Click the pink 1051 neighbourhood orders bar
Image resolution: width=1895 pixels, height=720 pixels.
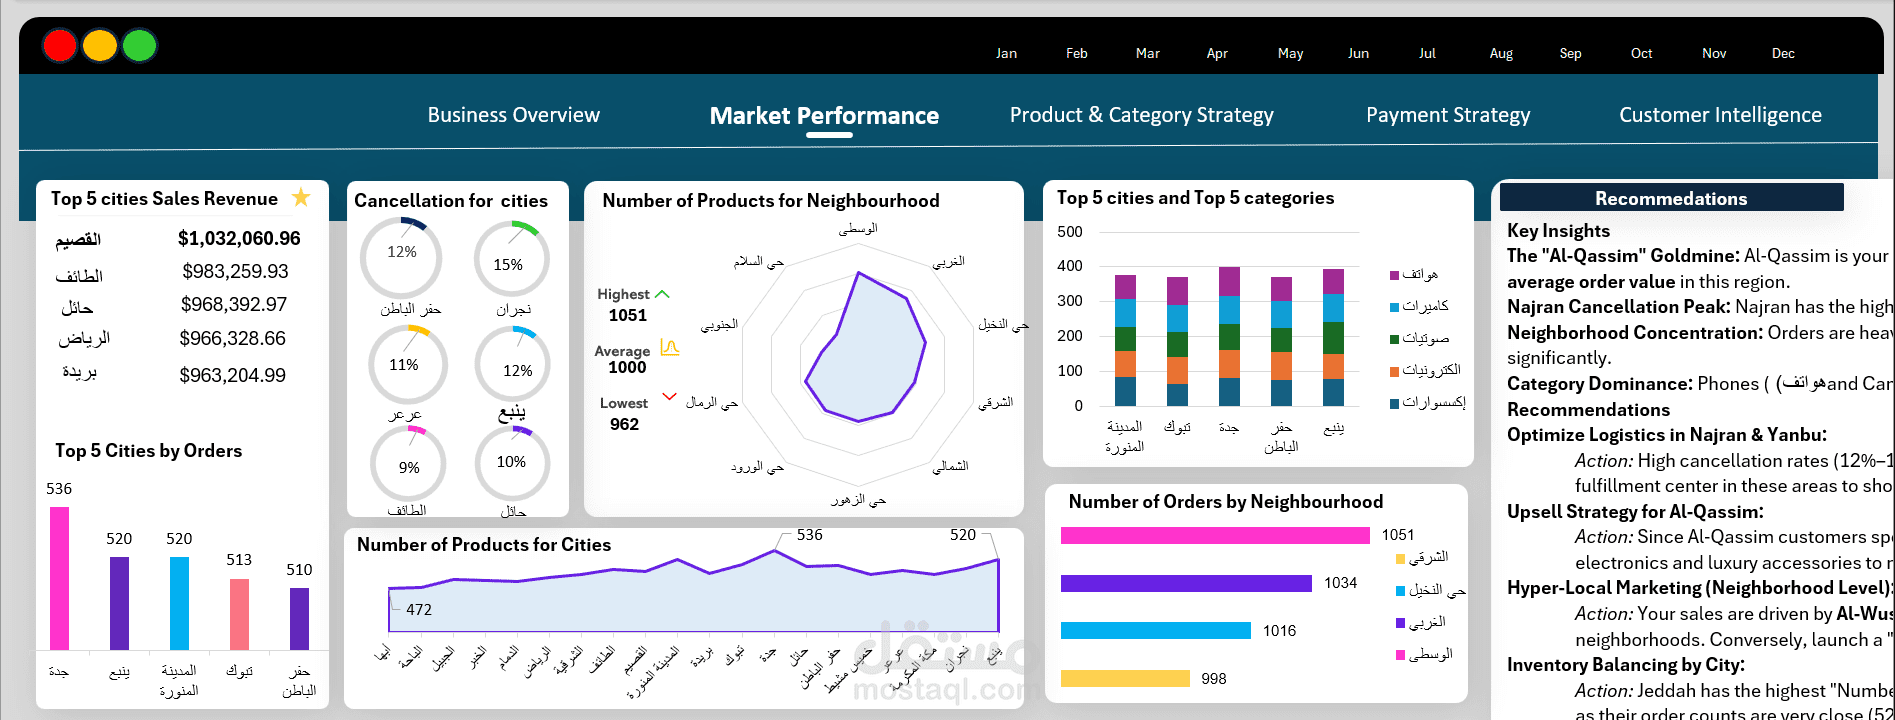pos(1214,536)
